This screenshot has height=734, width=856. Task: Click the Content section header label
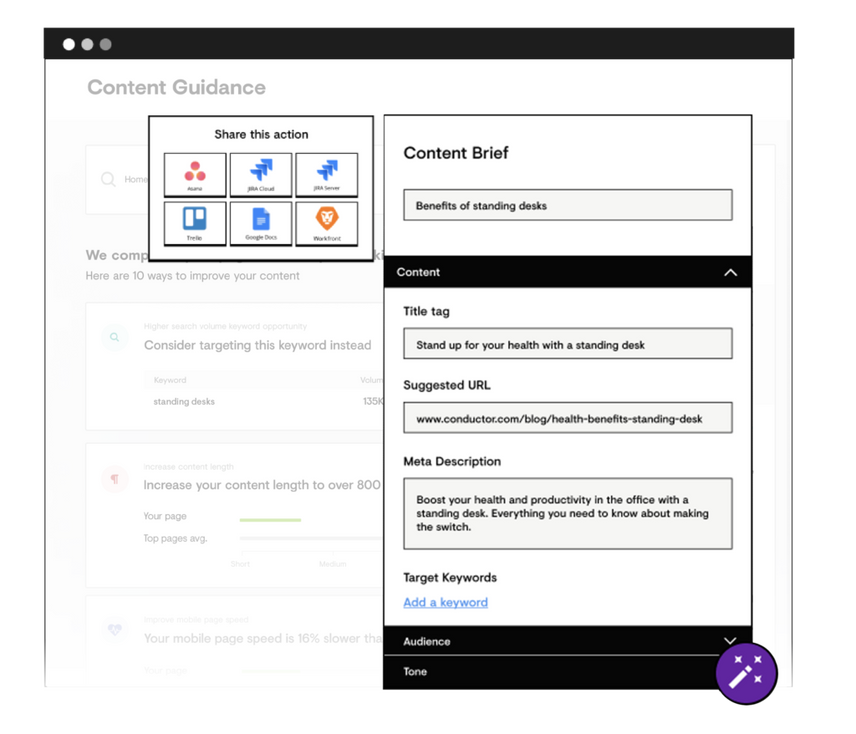click(418, 272)
